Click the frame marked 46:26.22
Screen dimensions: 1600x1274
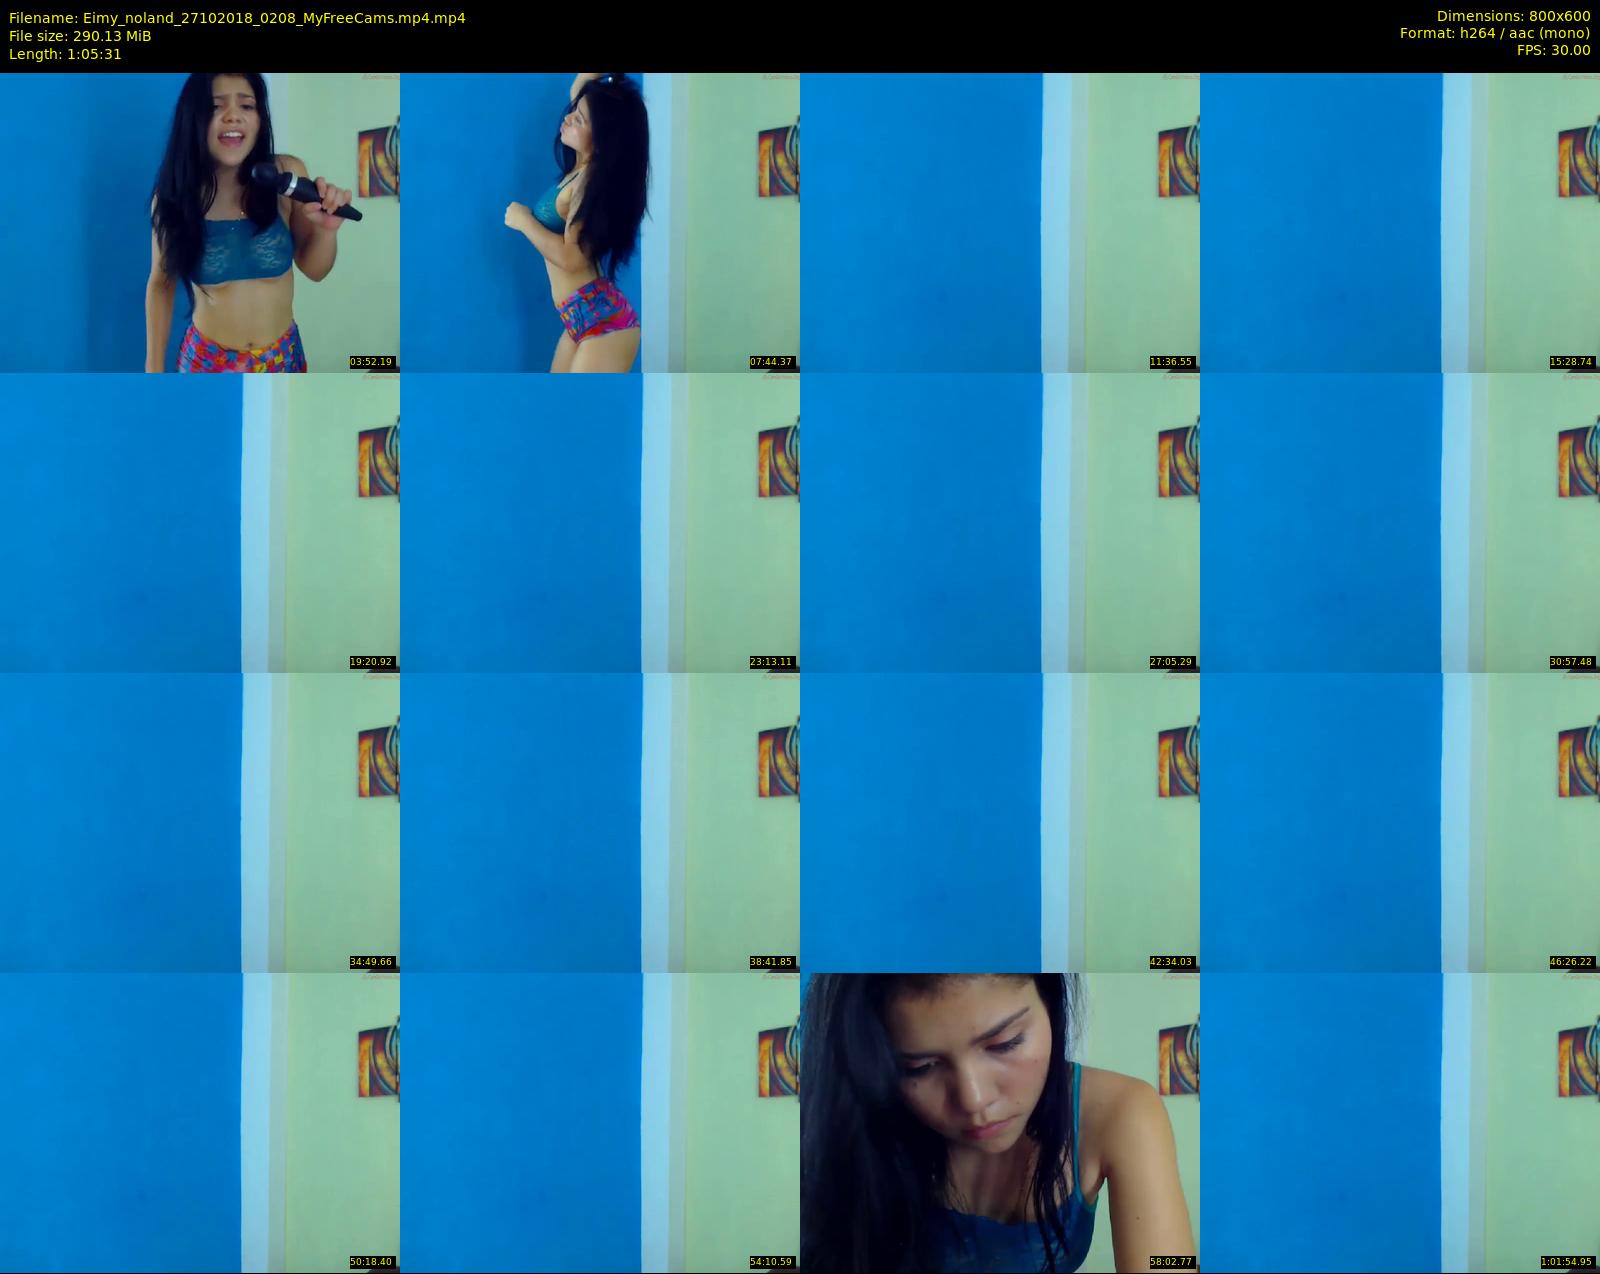[1400, 822]
